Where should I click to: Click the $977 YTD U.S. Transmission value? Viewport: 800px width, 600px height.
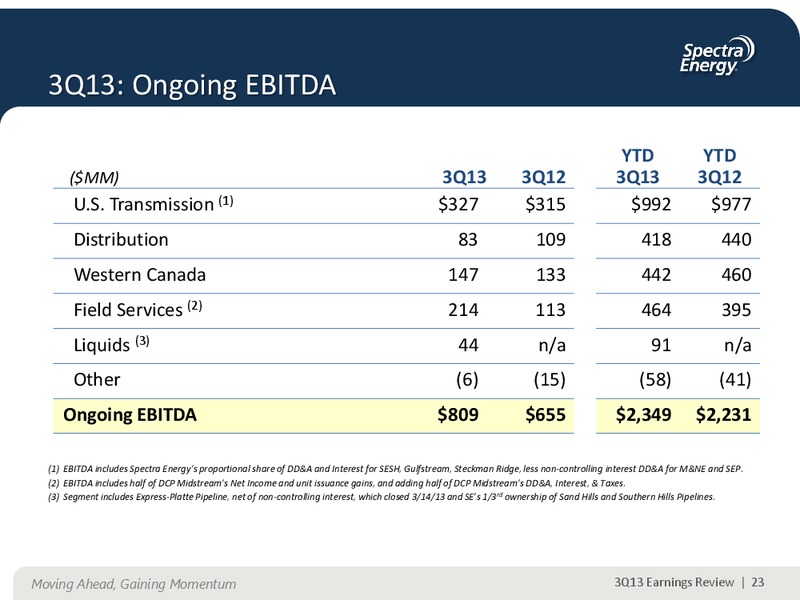pos(731,204)
